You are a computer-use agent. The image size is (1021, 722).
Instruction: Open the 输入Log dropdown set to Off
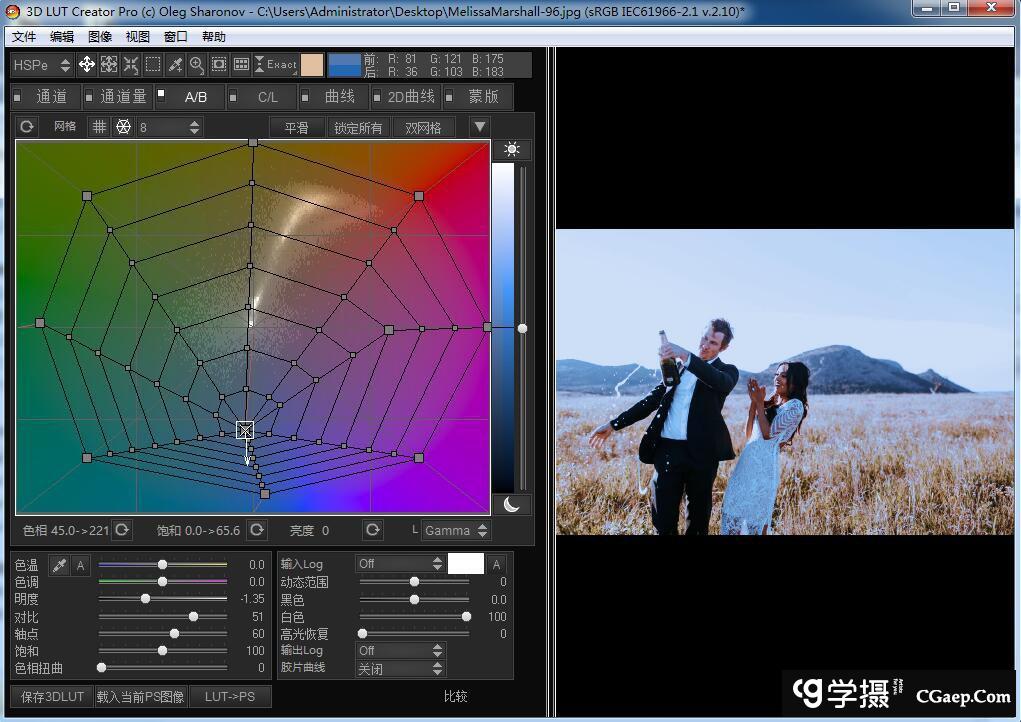click(400, 564)
